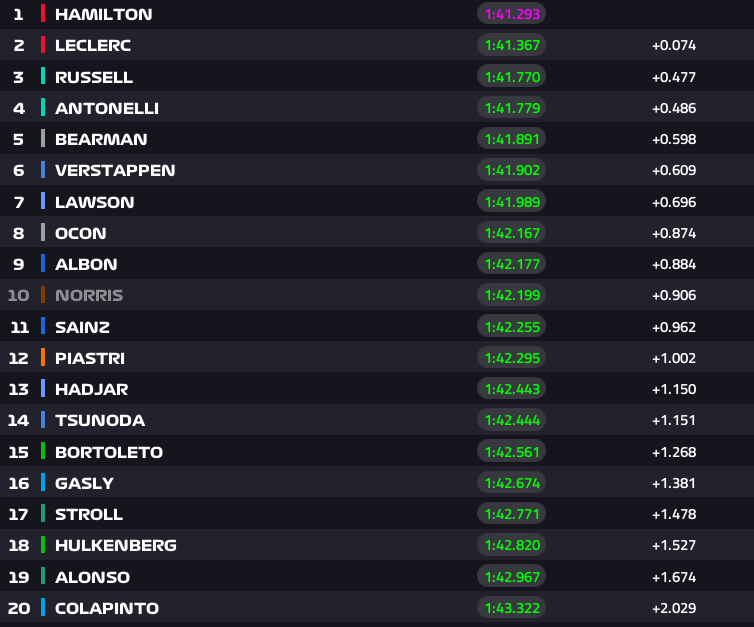Select driver name LECLERC
Viewport: 754px width, 627px height.
click(93, 45)
